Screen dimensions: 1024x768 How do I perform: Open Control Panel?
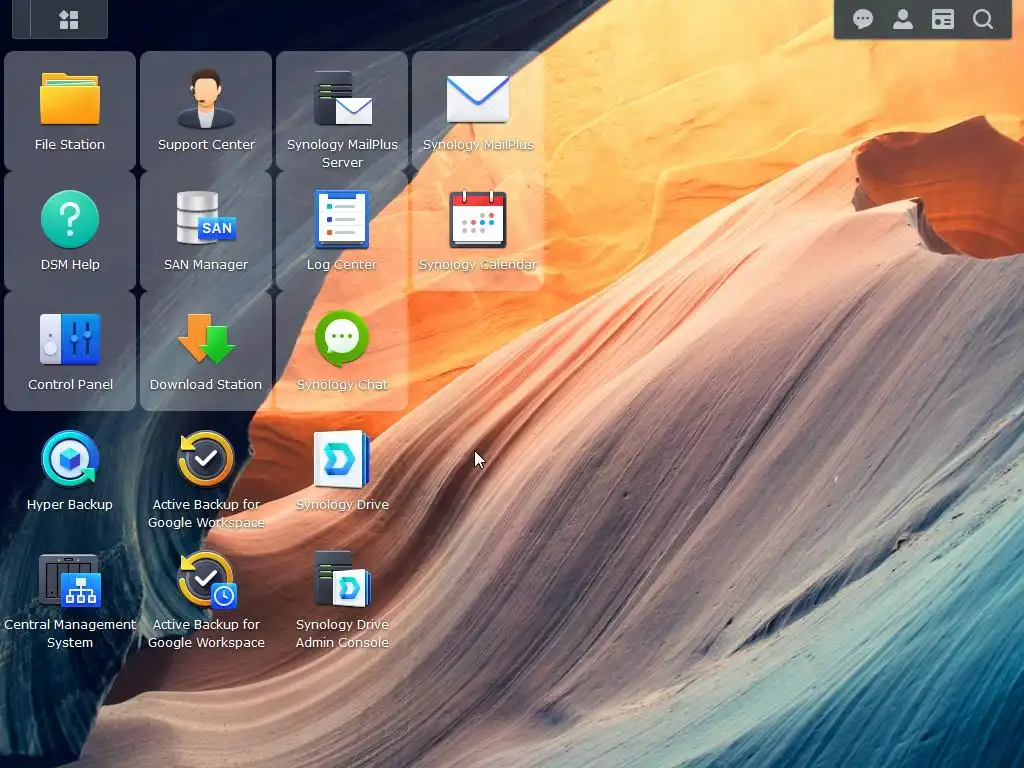coord(70,339)
